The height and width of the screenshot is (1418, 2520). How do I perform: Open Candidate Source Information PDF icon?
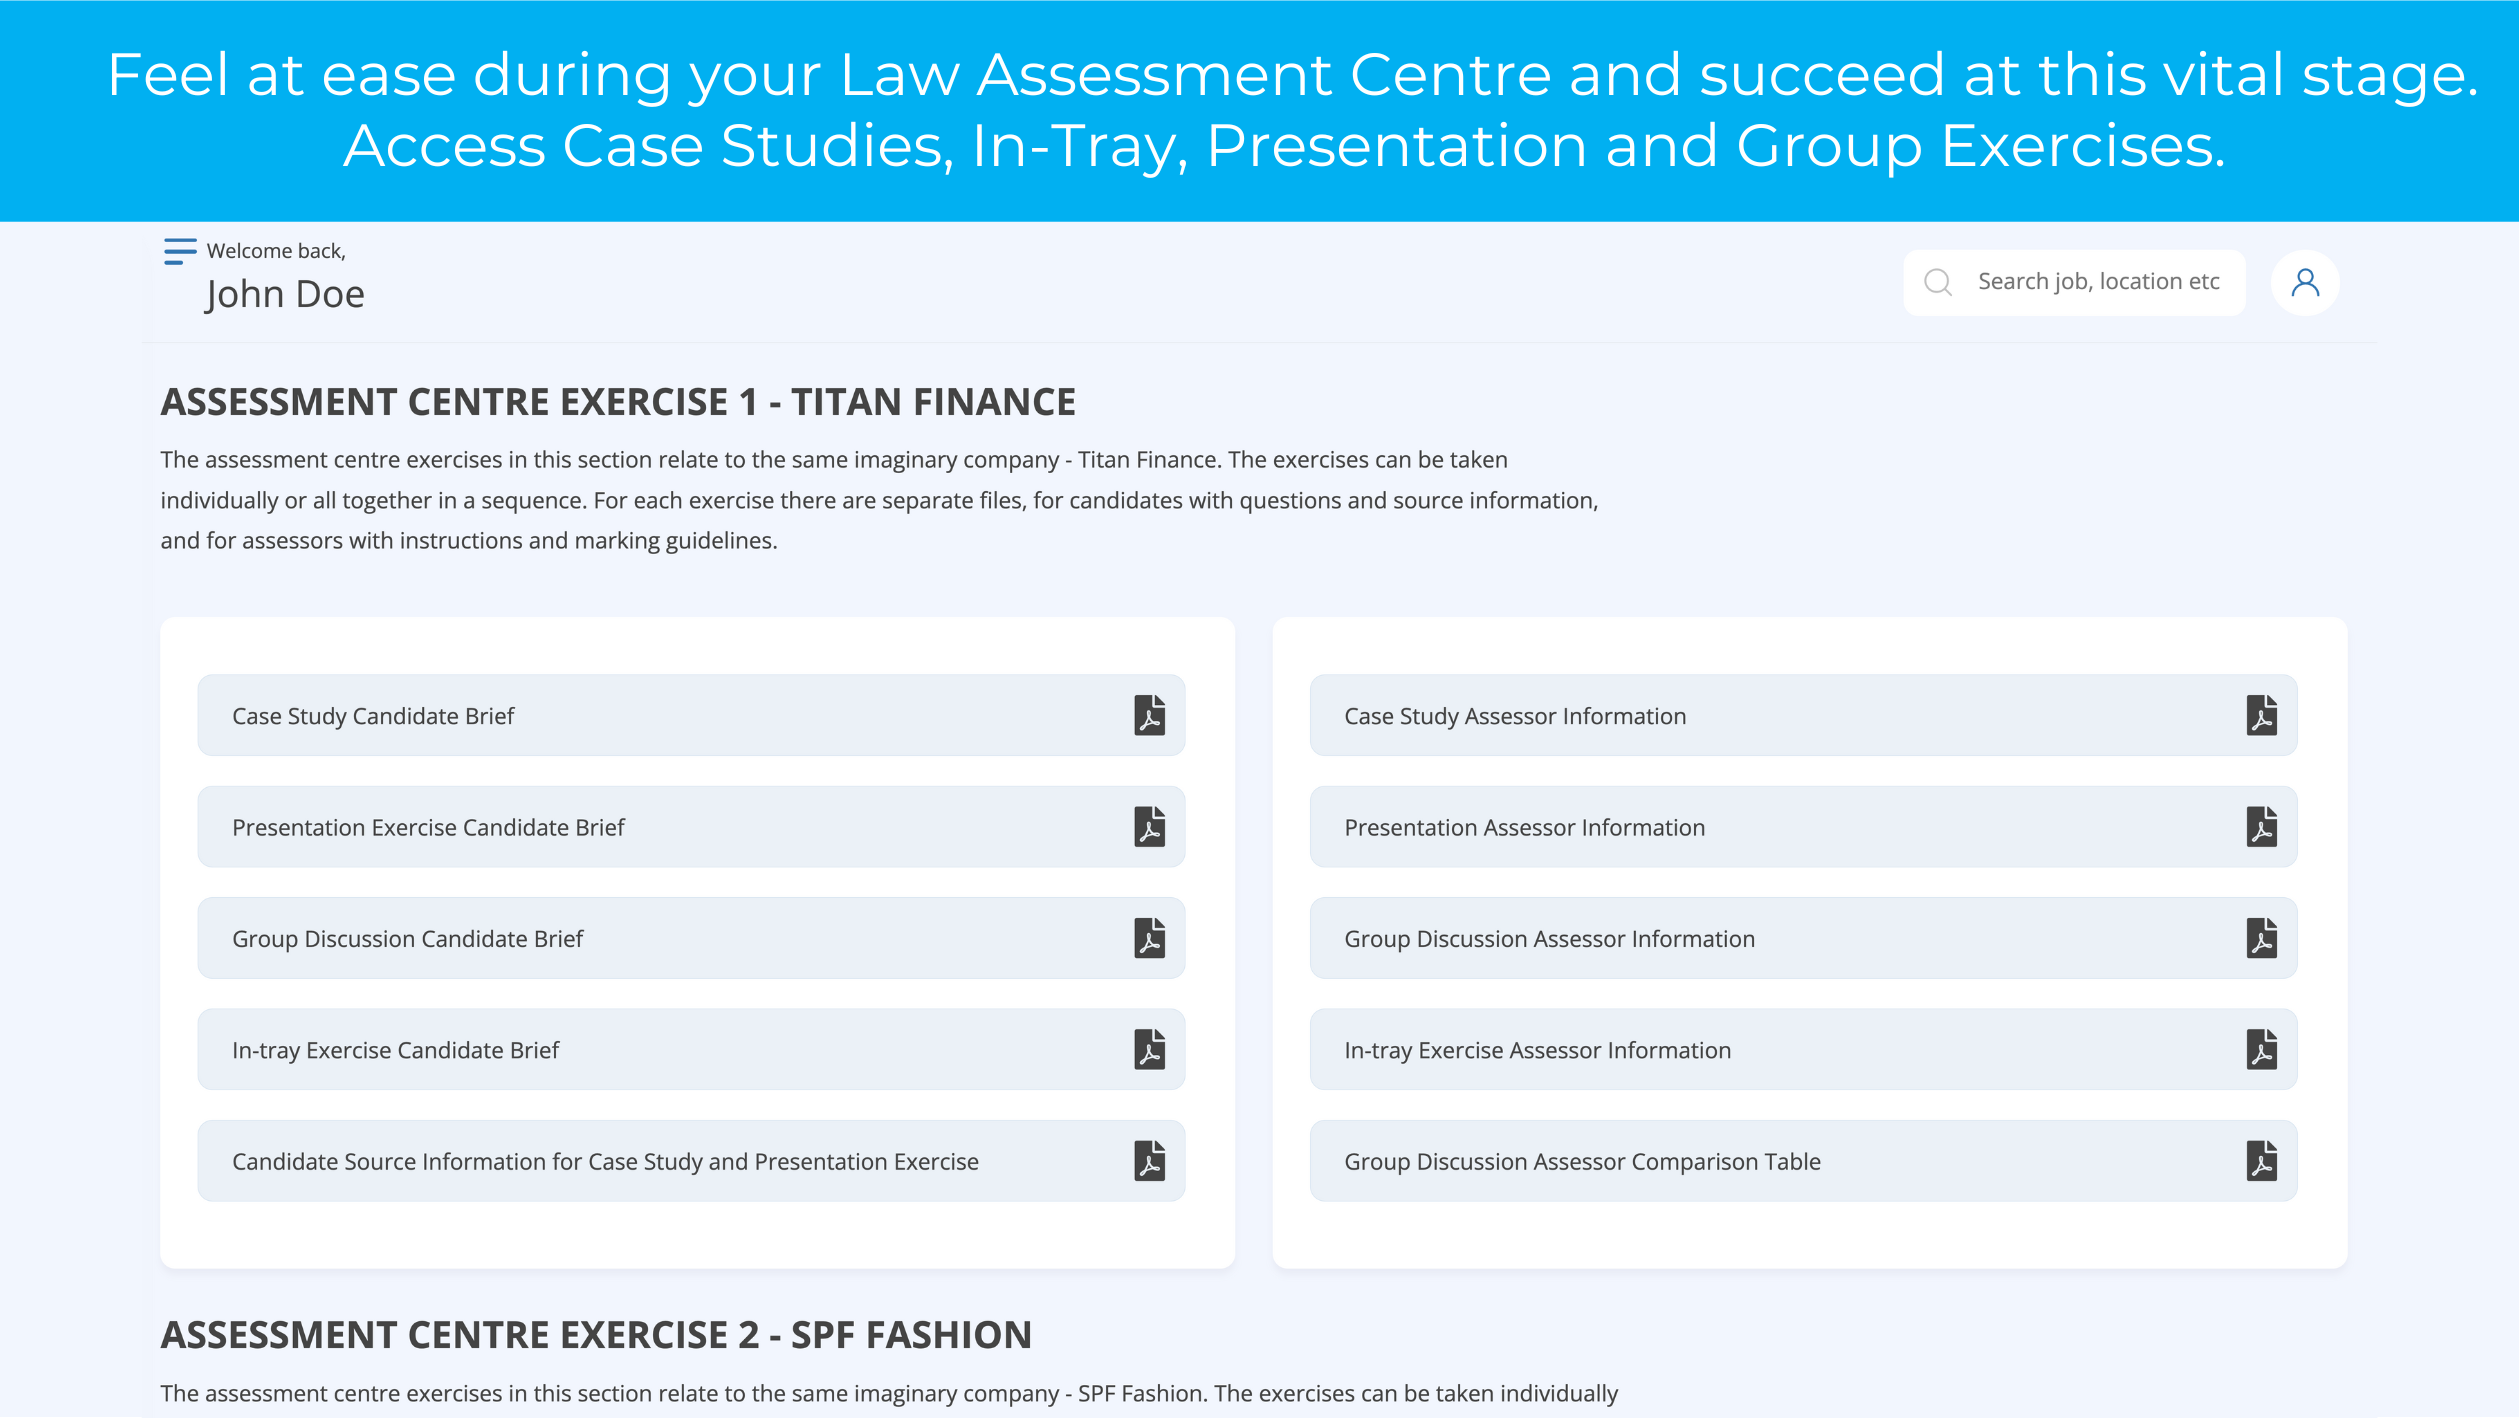click(1149, 1160)
